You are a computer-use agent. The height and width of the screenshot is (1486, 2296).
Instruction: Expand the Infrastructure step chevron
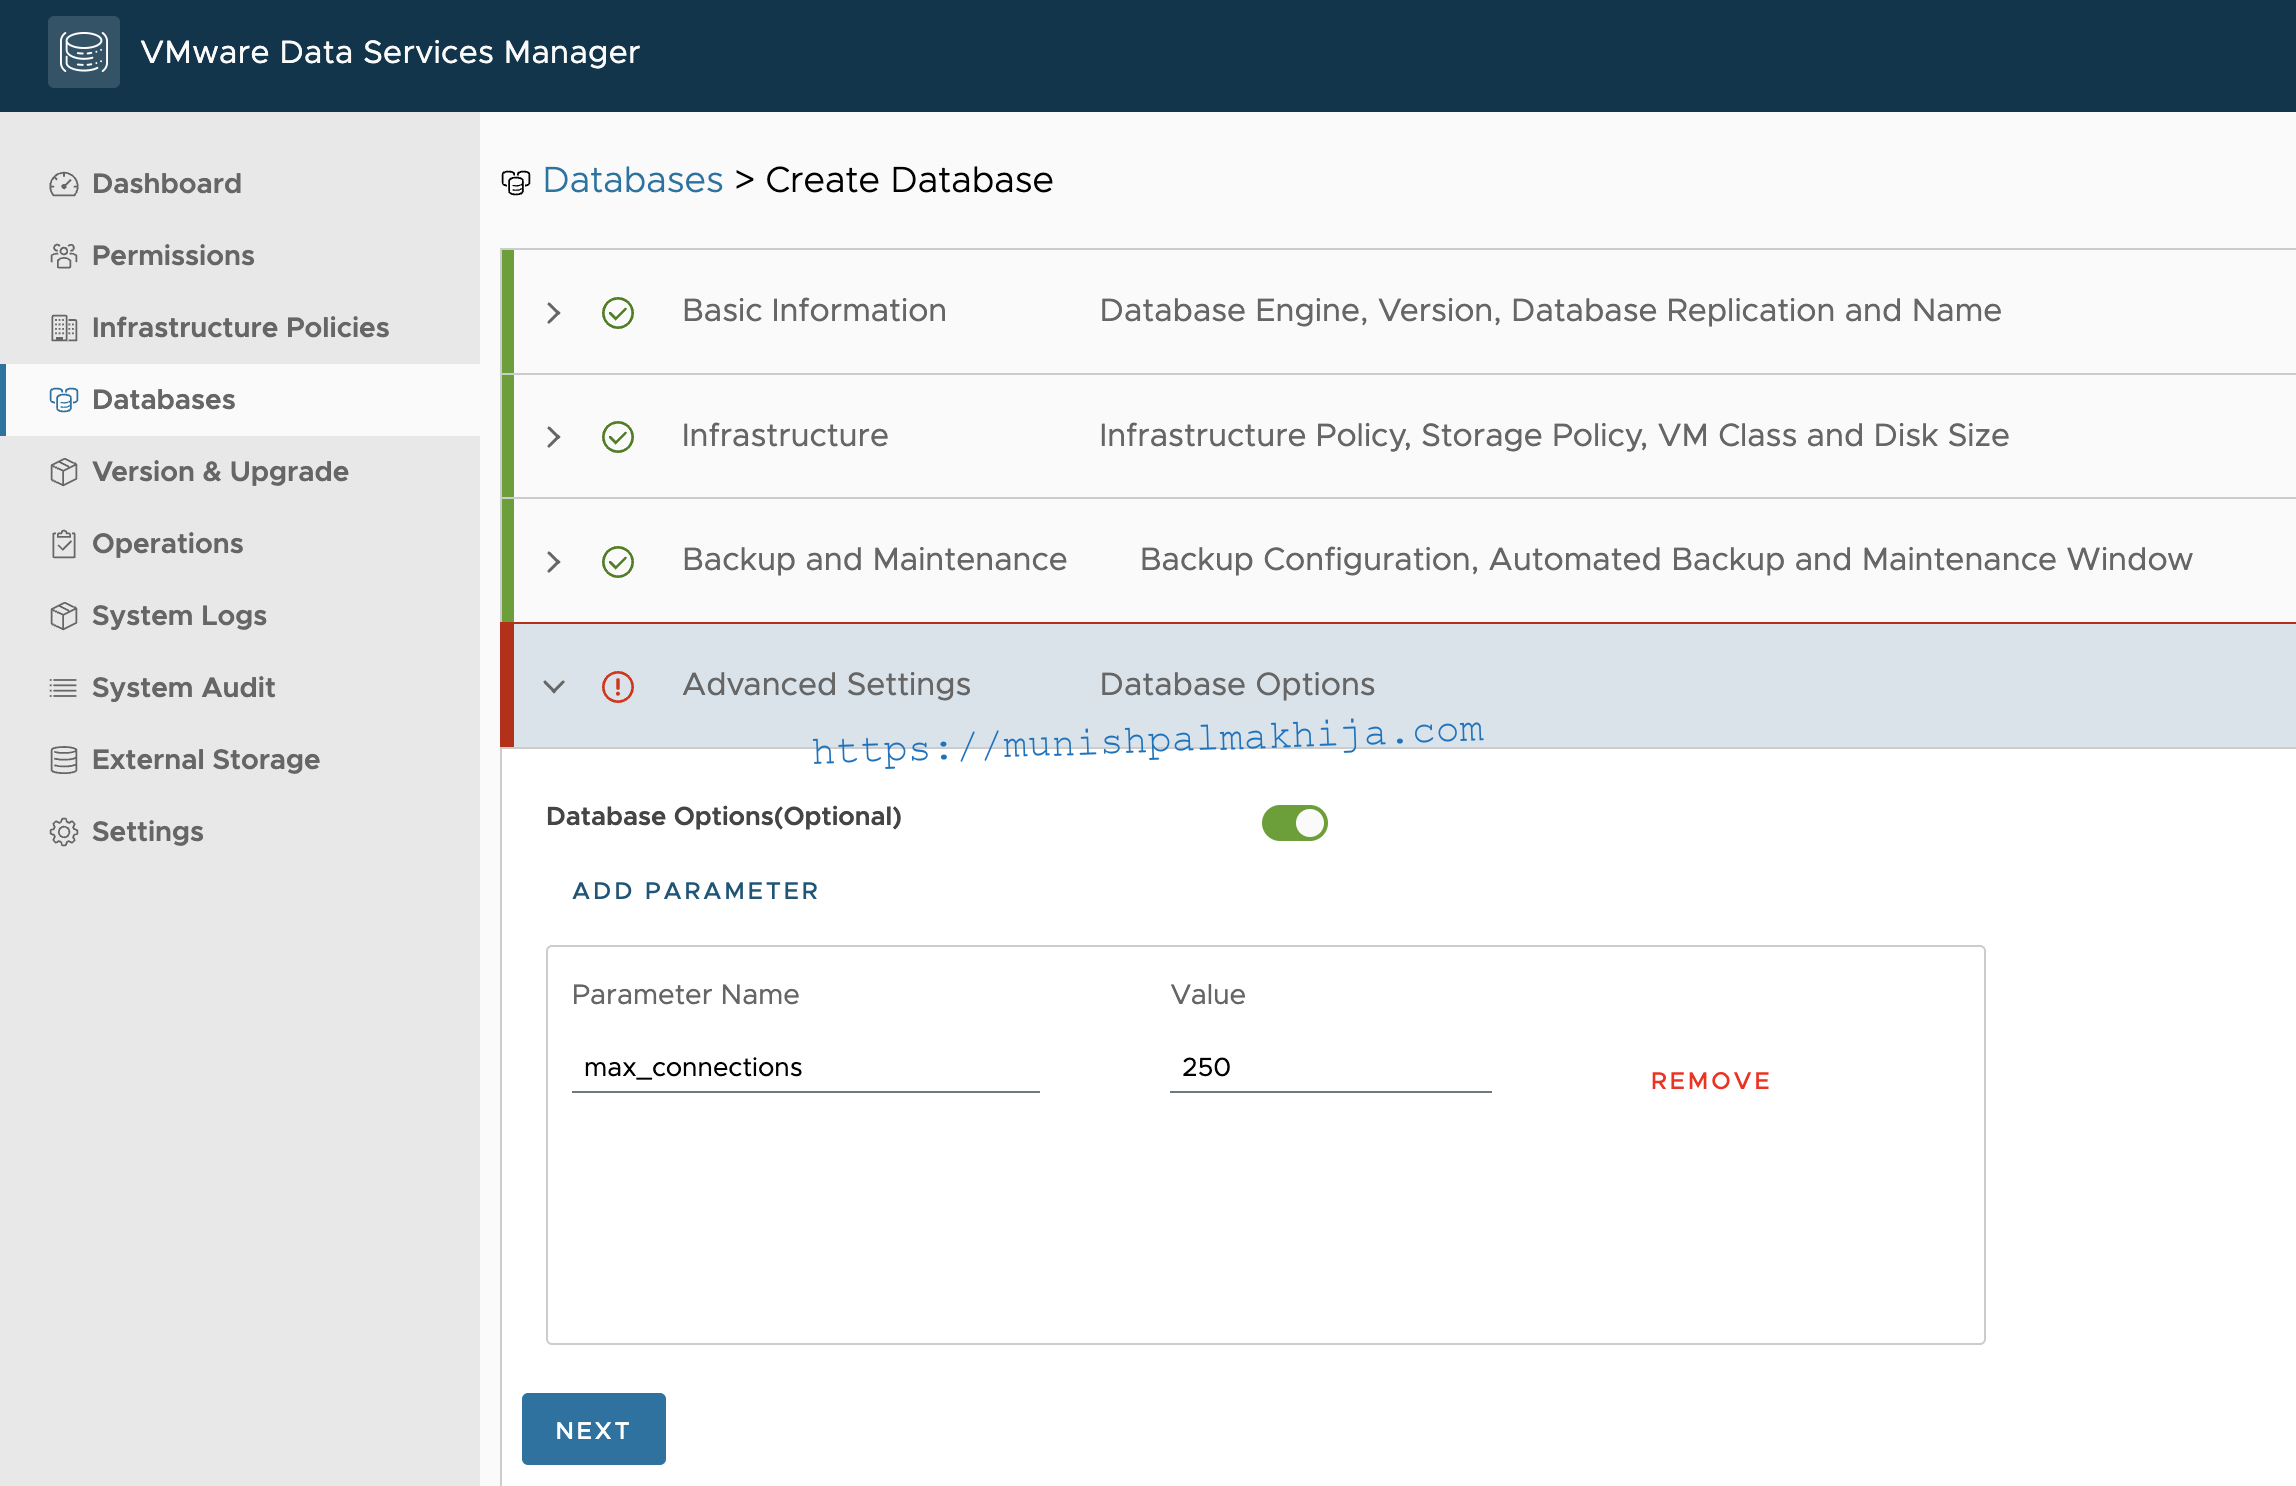point(554,437)
